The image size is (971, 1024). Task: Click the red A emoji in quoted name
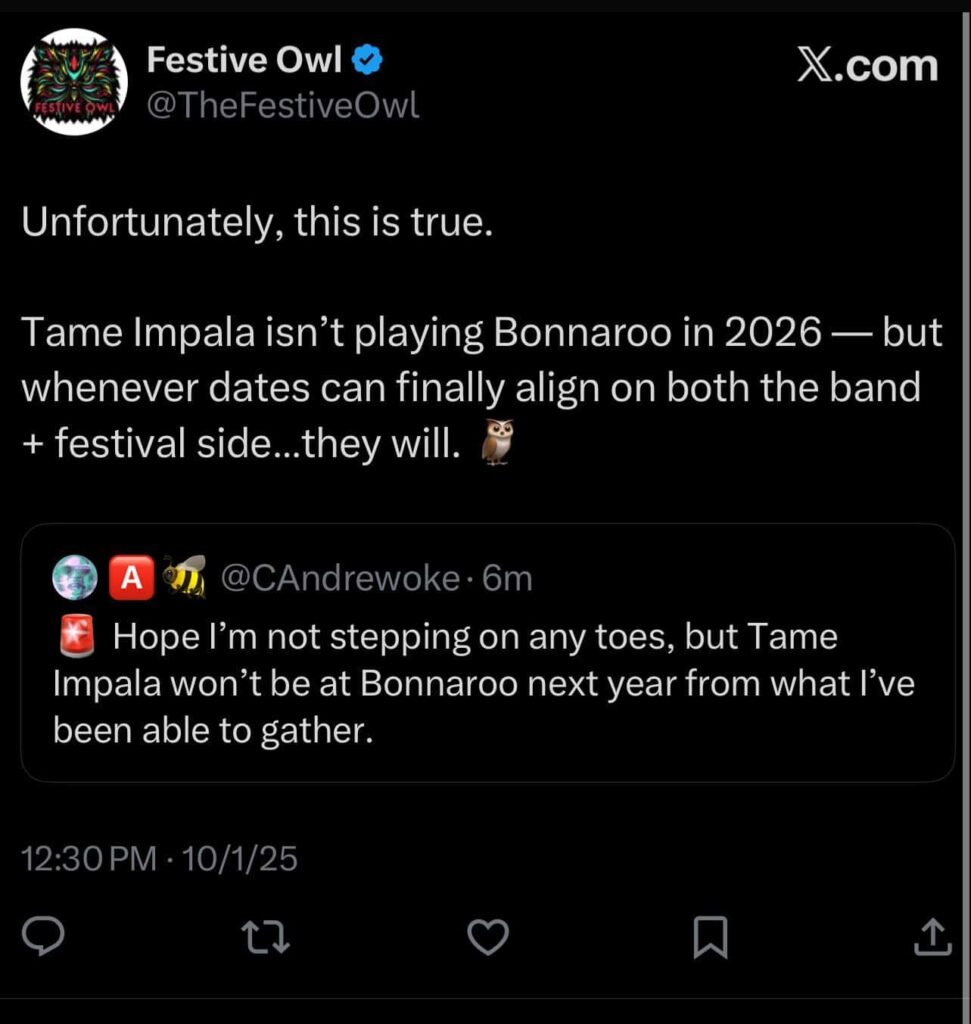130,579
